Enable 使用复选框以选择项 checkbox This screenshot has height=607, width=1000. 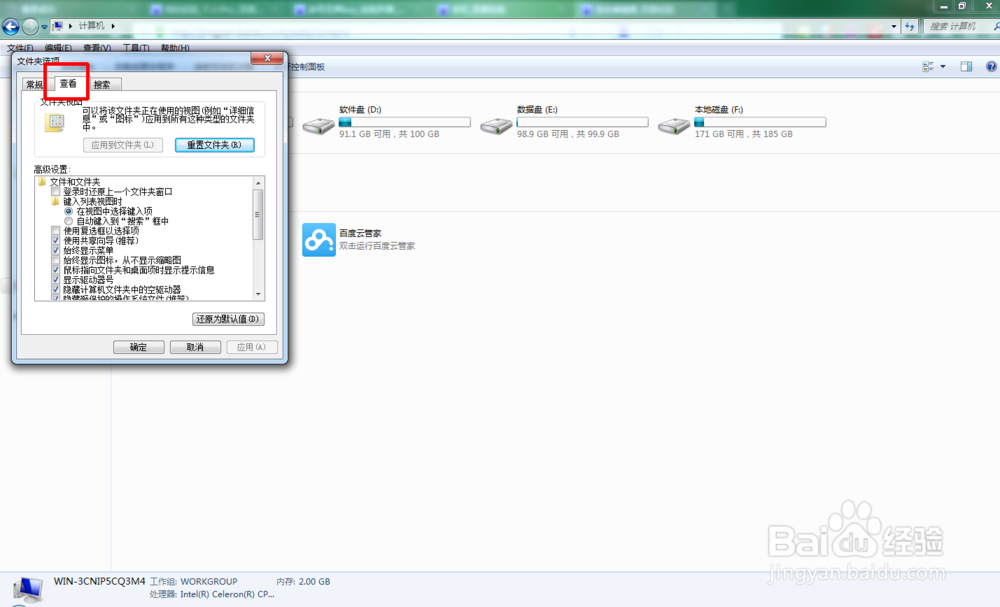55,231
